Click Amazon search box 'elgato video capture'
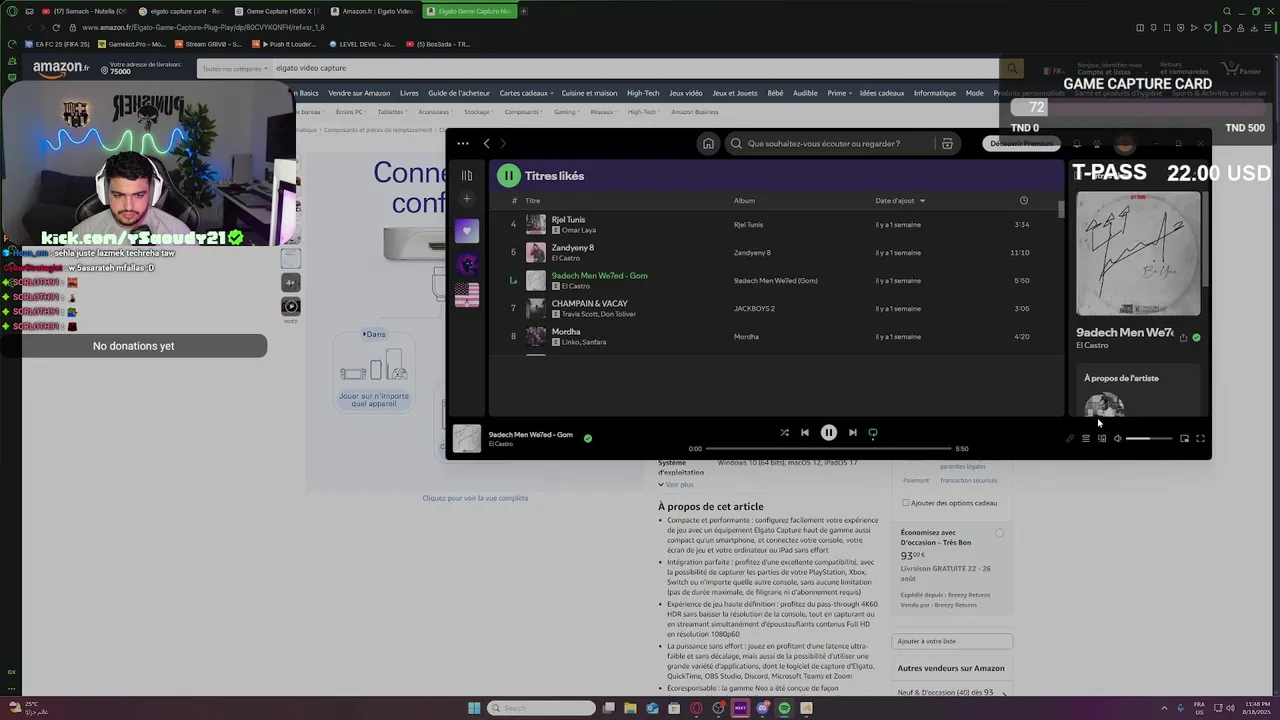Image resolution: width=1280 pixels, height=720 pixels. tap(635, 68)
